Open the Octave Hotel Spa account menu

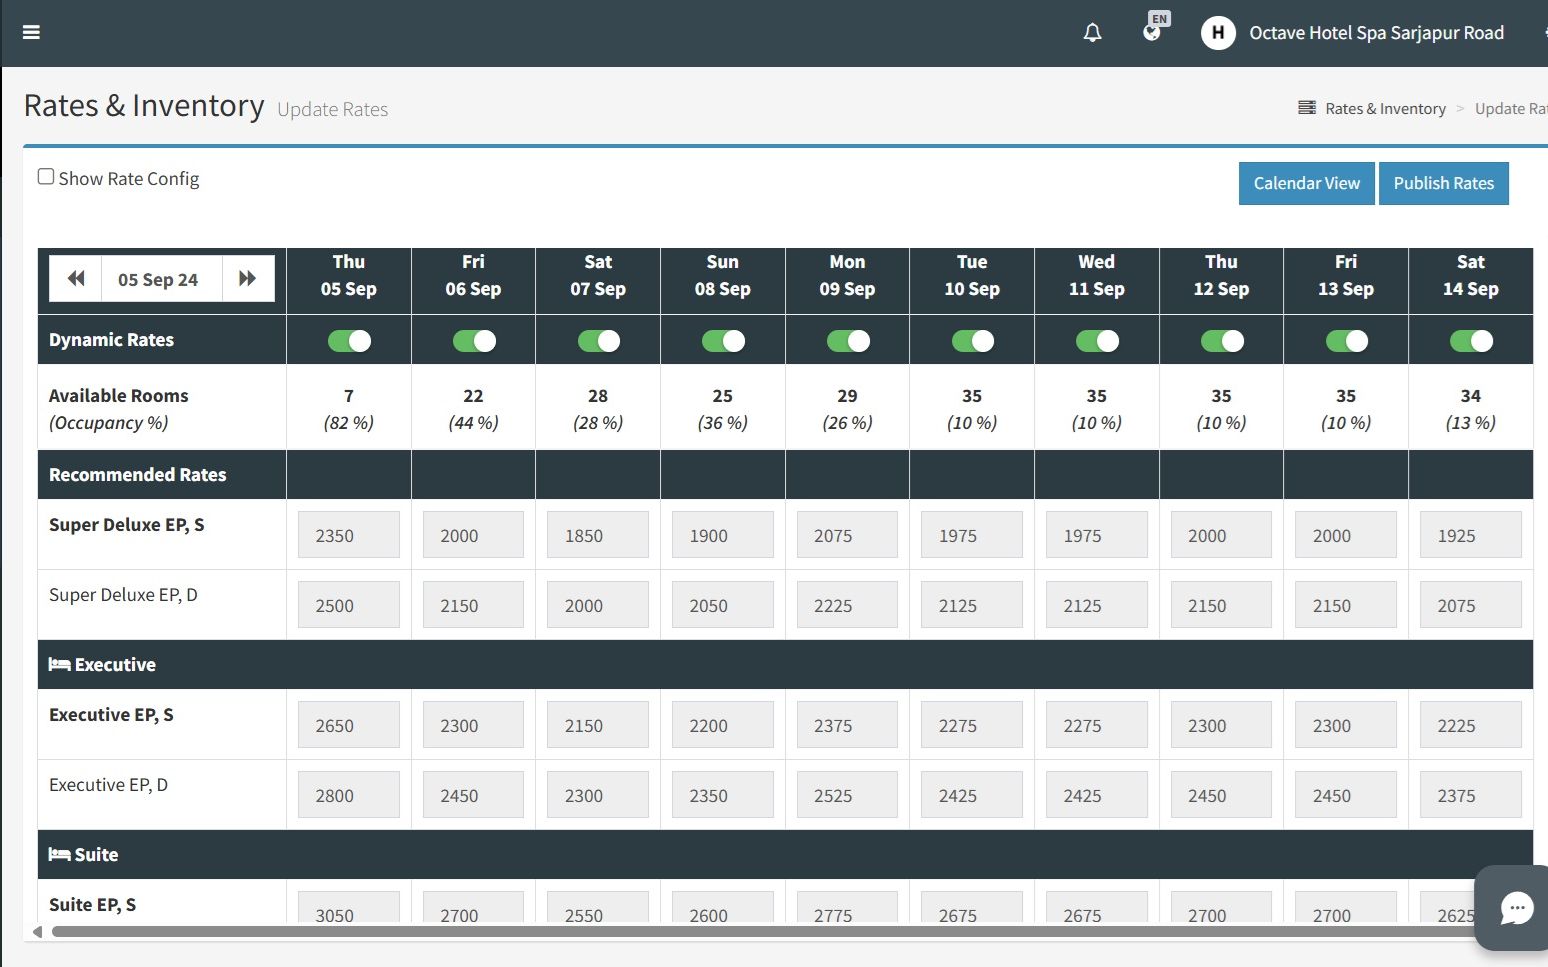pos(1376,33)
